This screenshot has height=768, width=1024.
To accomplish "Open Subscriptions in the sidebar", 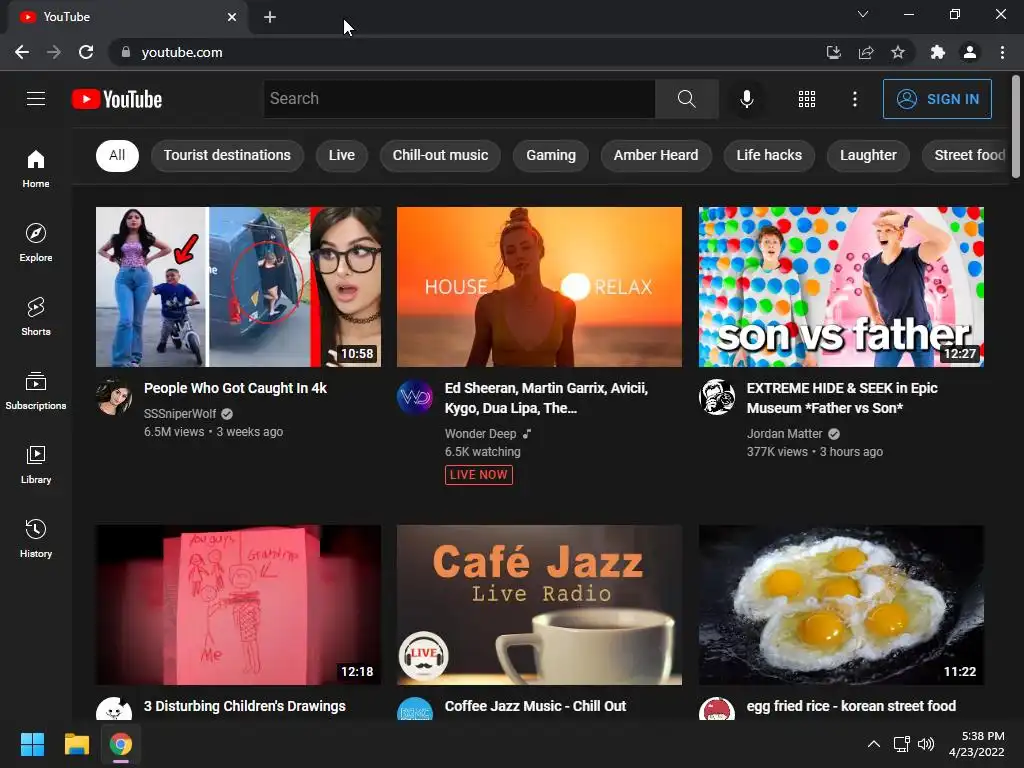I will pyautogui.click(x=36, y=390).
